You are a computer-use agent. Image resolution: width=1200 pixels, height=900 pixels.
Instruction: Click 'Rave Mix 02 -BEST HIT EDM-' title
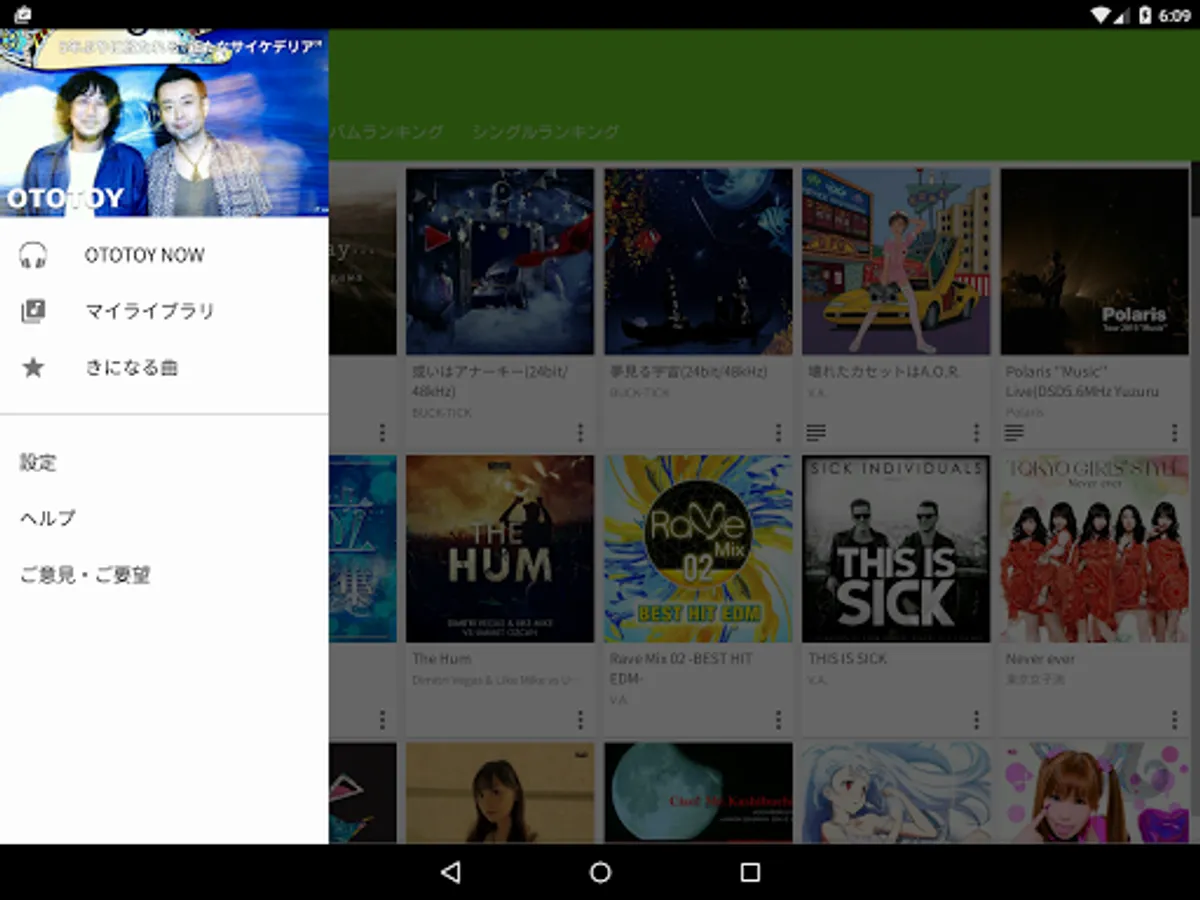(681, 668)
